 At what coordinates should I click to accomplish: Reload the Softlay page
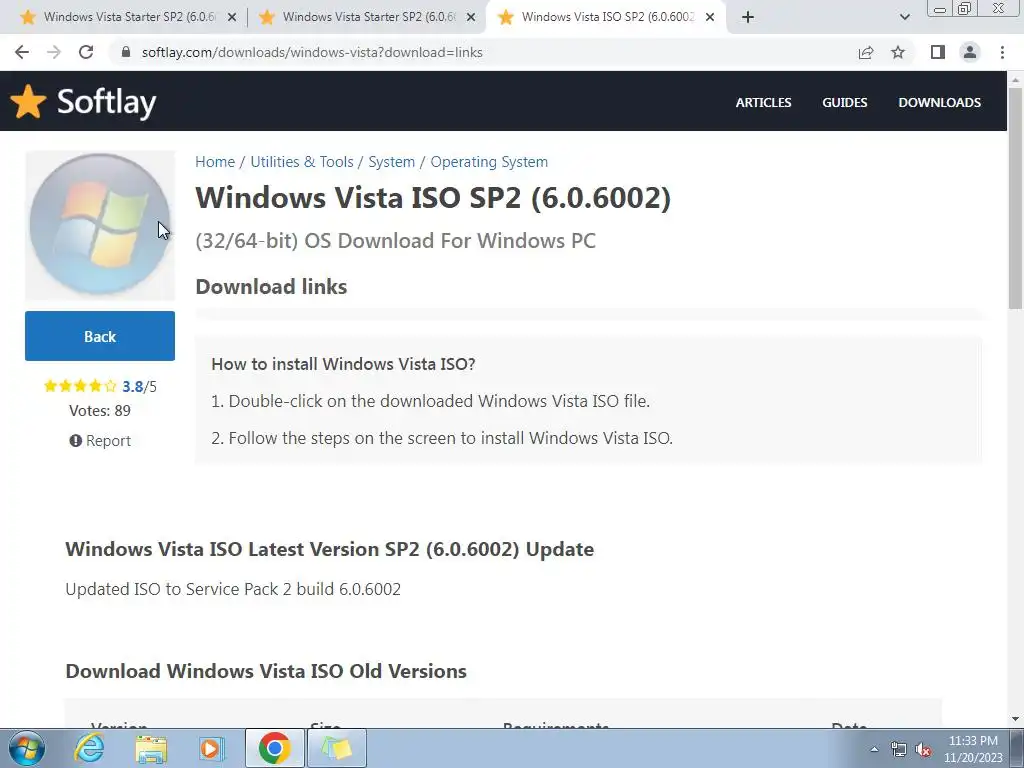pyautogui.click(x=86, y=52)
